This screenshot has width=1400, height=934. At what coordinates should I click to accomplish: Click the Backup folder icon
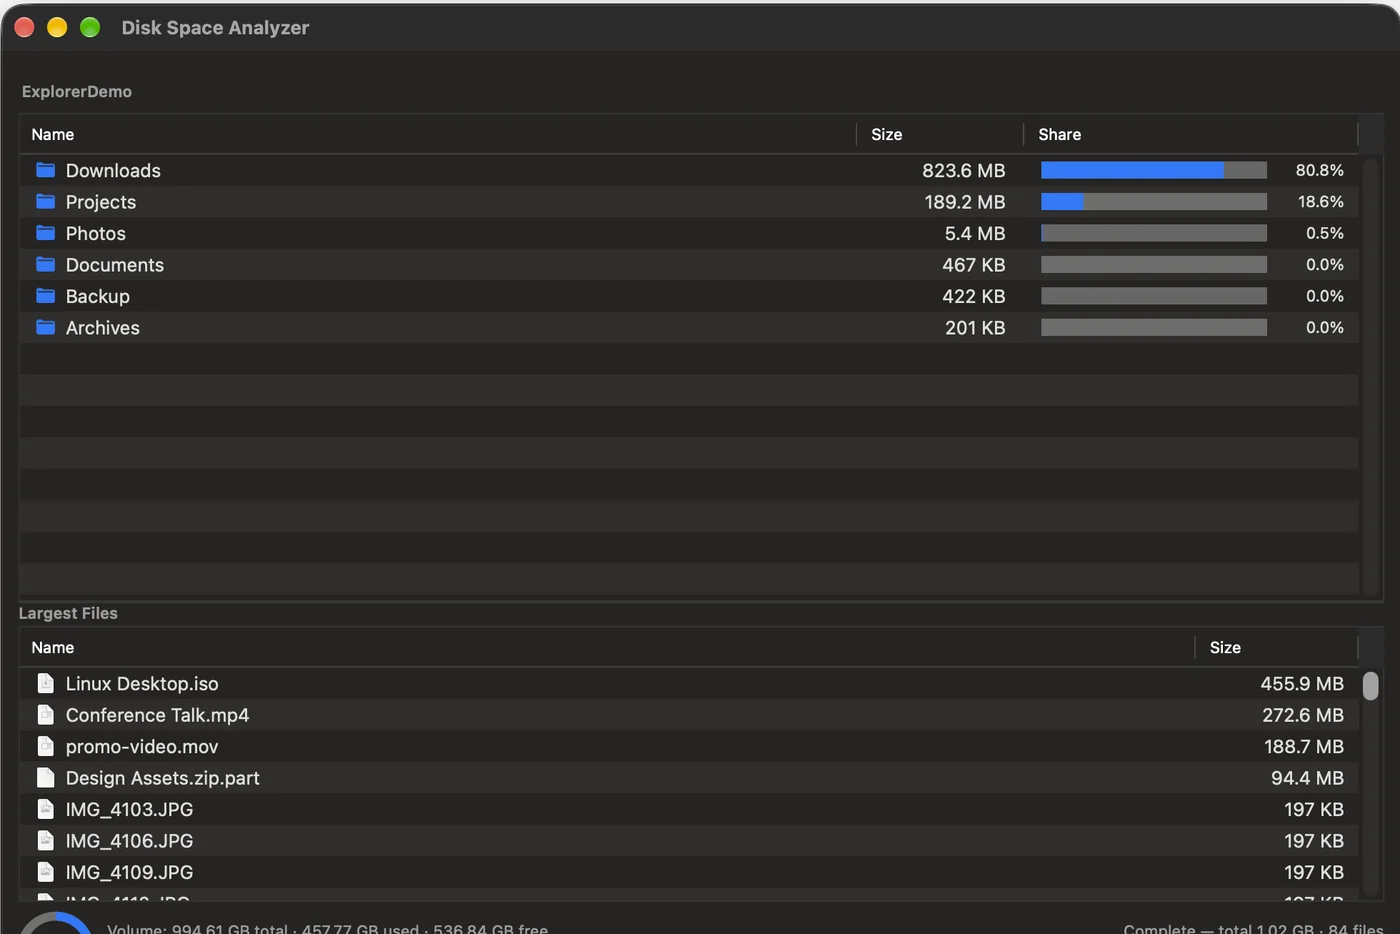point(45,296)
